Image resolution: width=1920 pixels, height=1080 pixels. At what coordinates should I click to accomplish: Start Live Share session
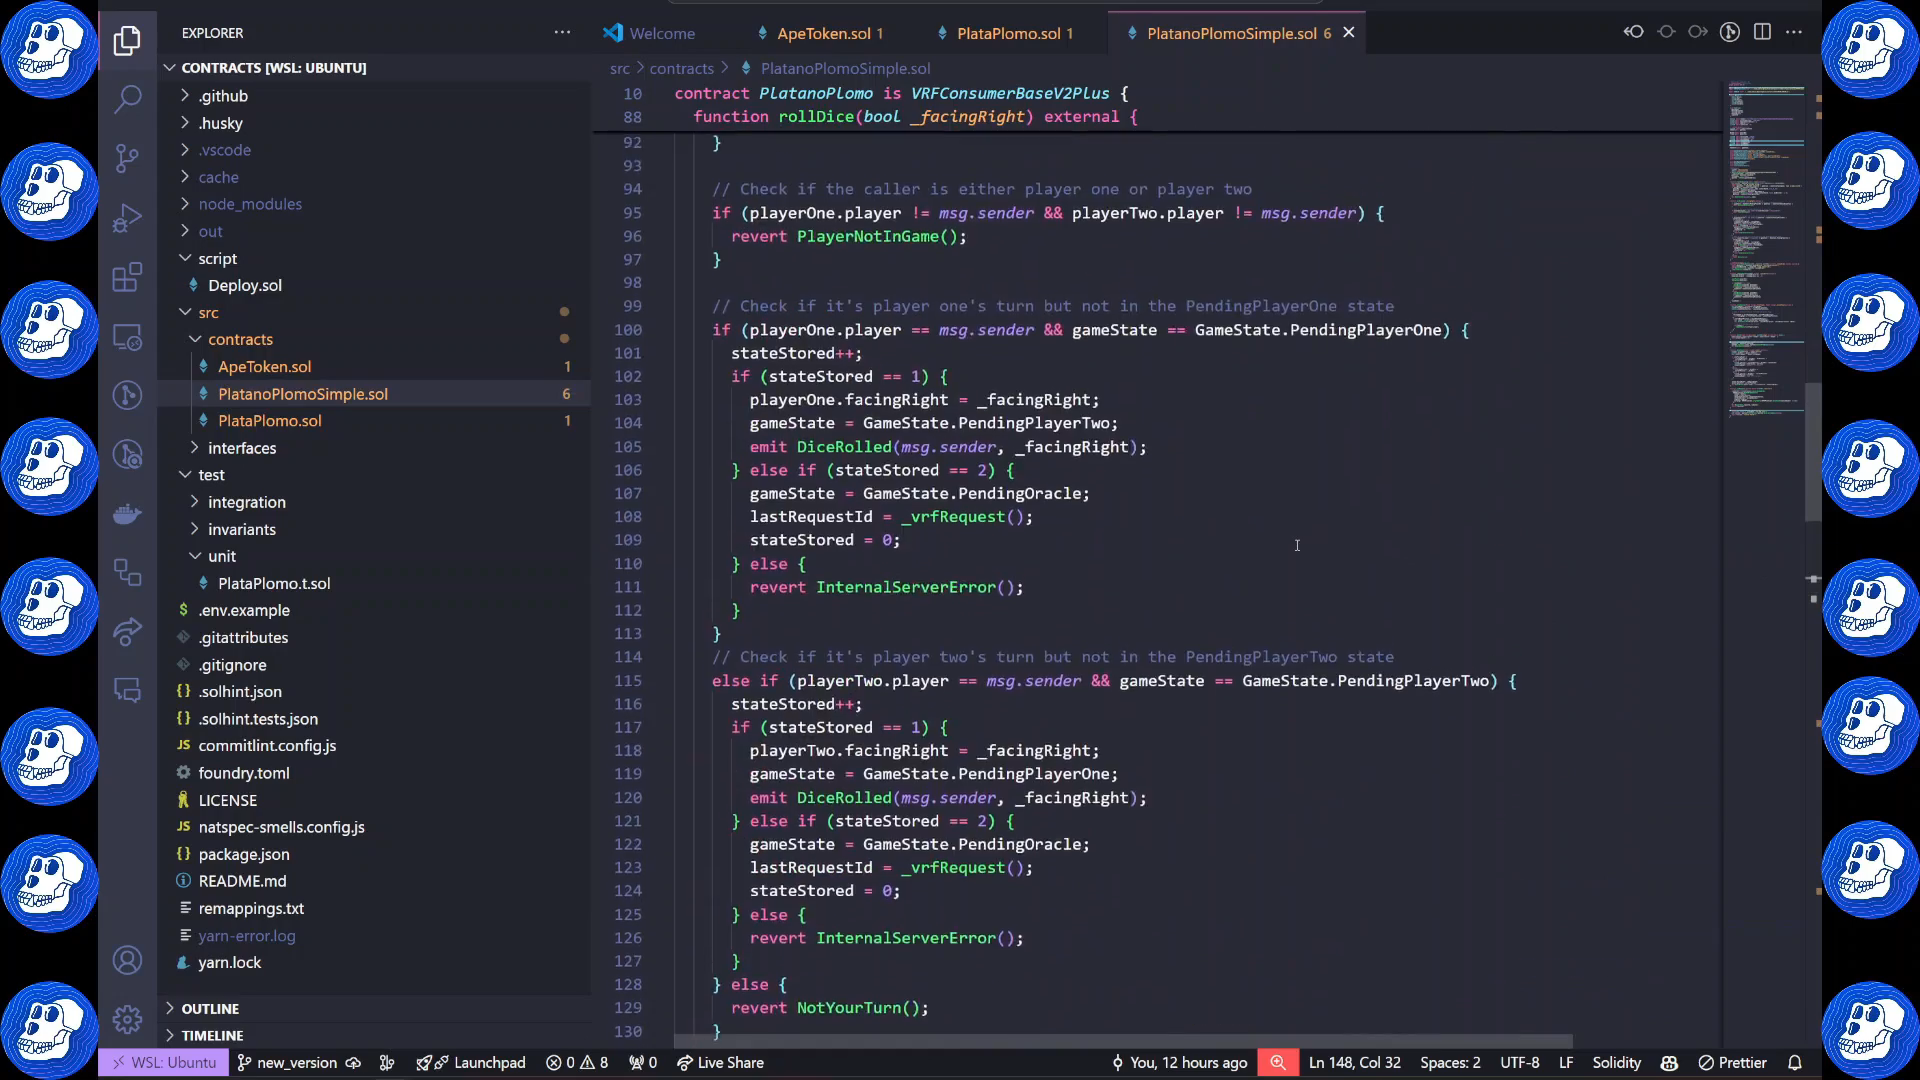pyautogui.click(x=720, y=1063)
